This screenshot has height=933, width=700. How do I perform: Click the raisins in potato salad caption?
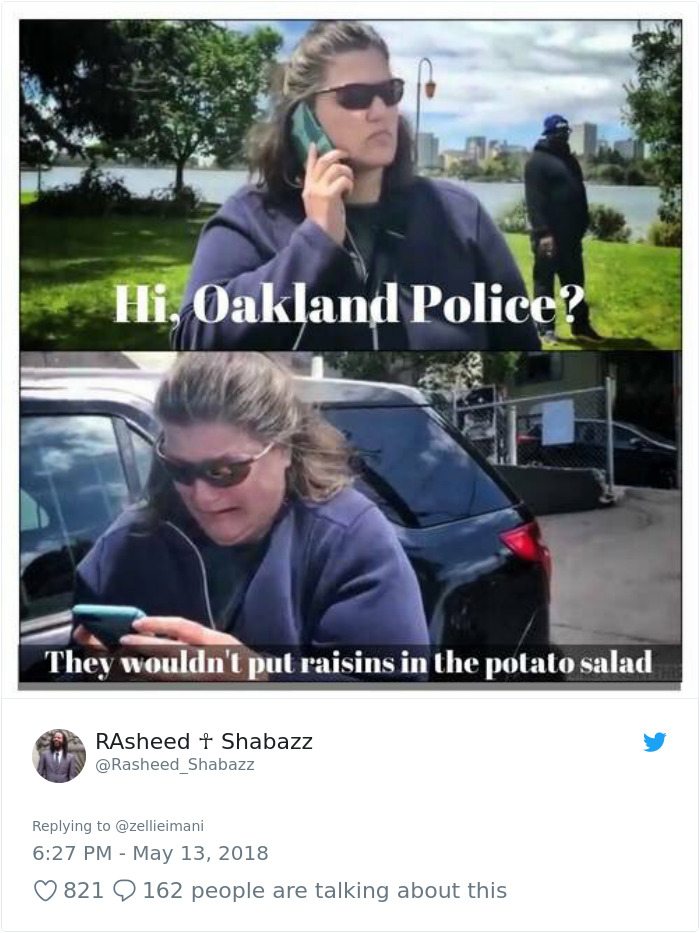(349, 662)
